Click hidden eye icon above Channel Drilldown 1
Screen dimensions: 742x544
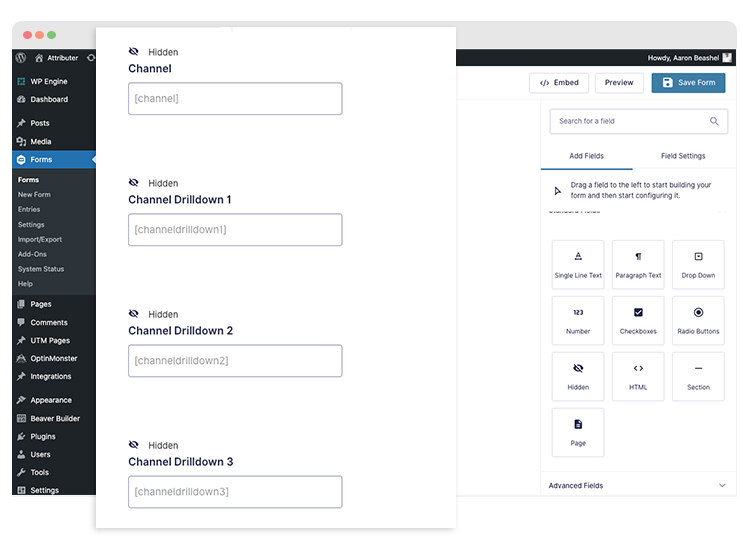click(x=134, y=182)
